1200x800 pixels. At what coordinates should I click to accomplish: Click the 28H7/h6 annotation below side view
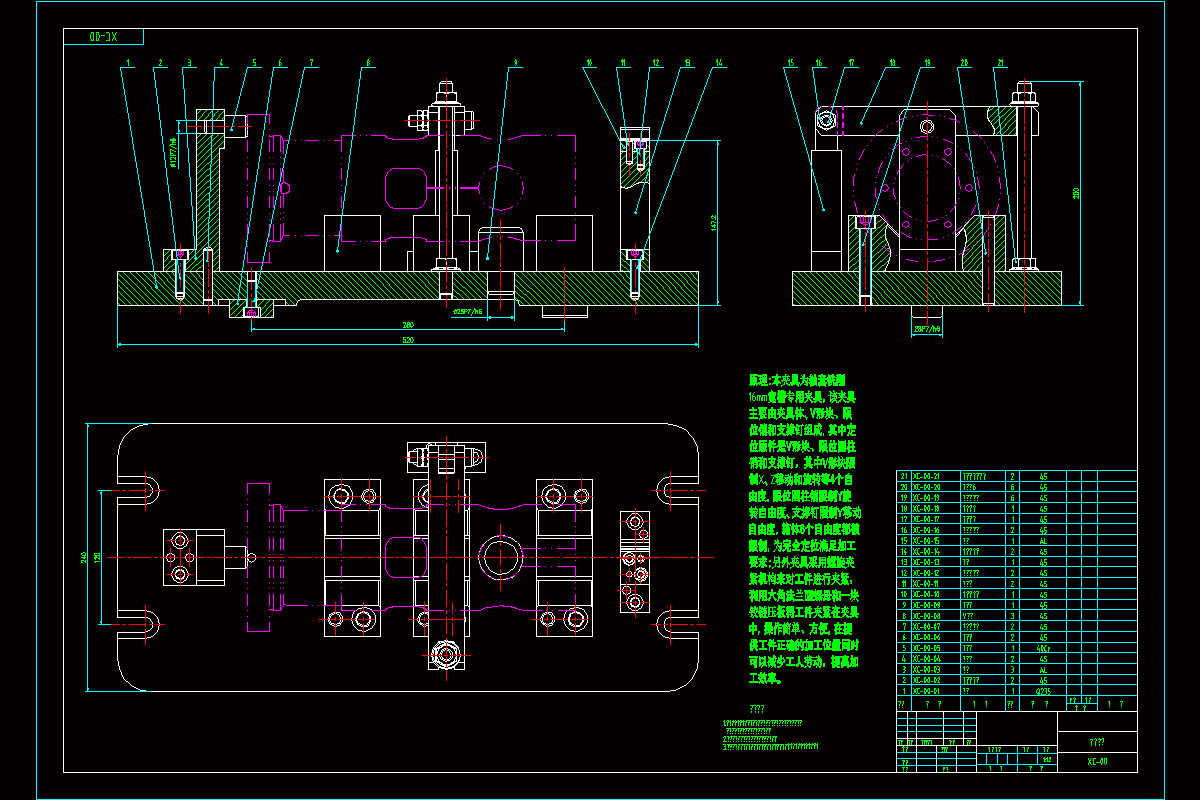[x=927, y=327]
